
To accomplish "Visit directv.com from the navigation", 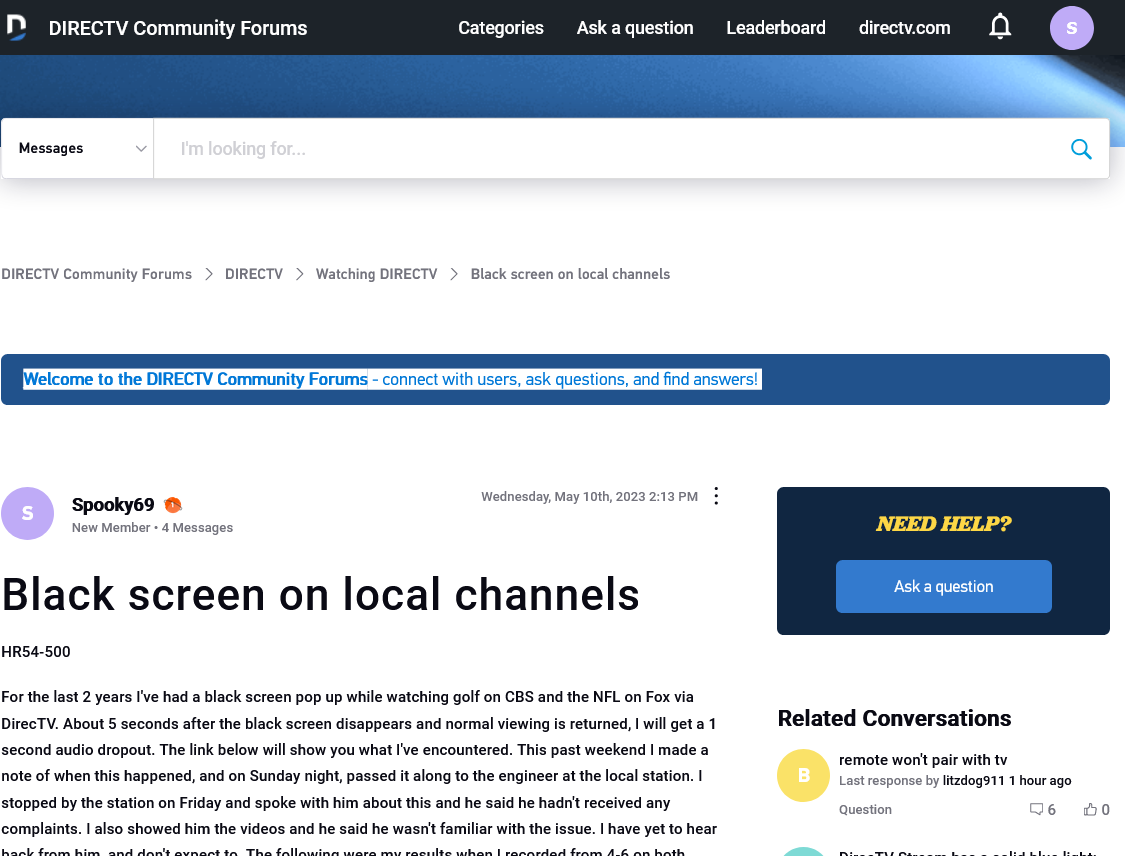I will (904, 27).
